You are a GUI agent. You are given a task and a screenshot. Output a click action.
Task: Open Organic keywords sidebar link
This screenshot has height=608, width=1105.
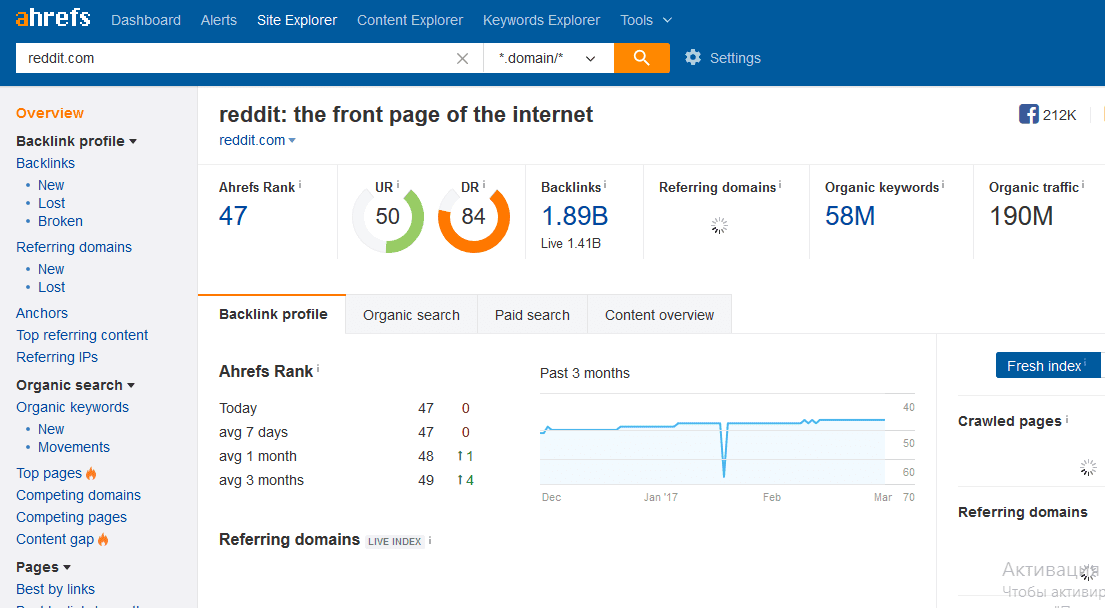73,407
